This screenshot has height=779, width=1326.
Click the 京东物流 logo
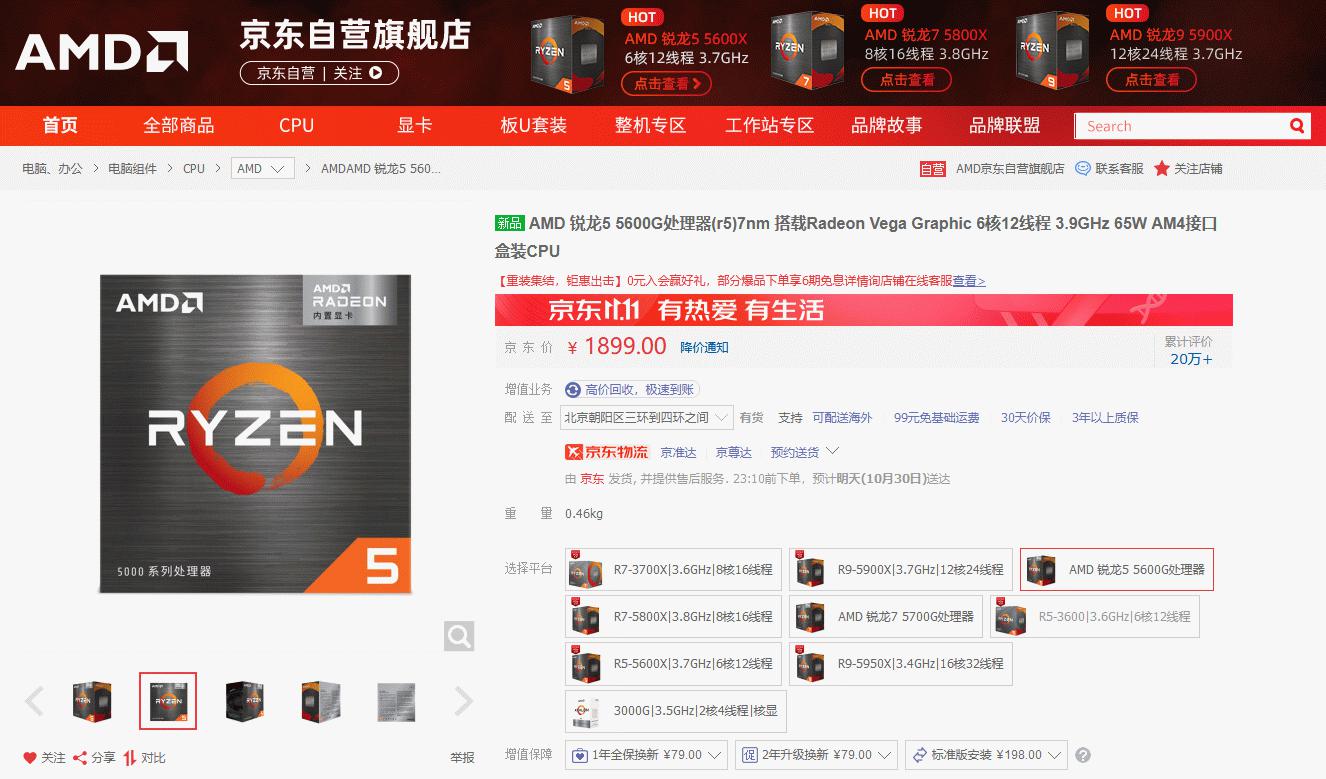607,452
